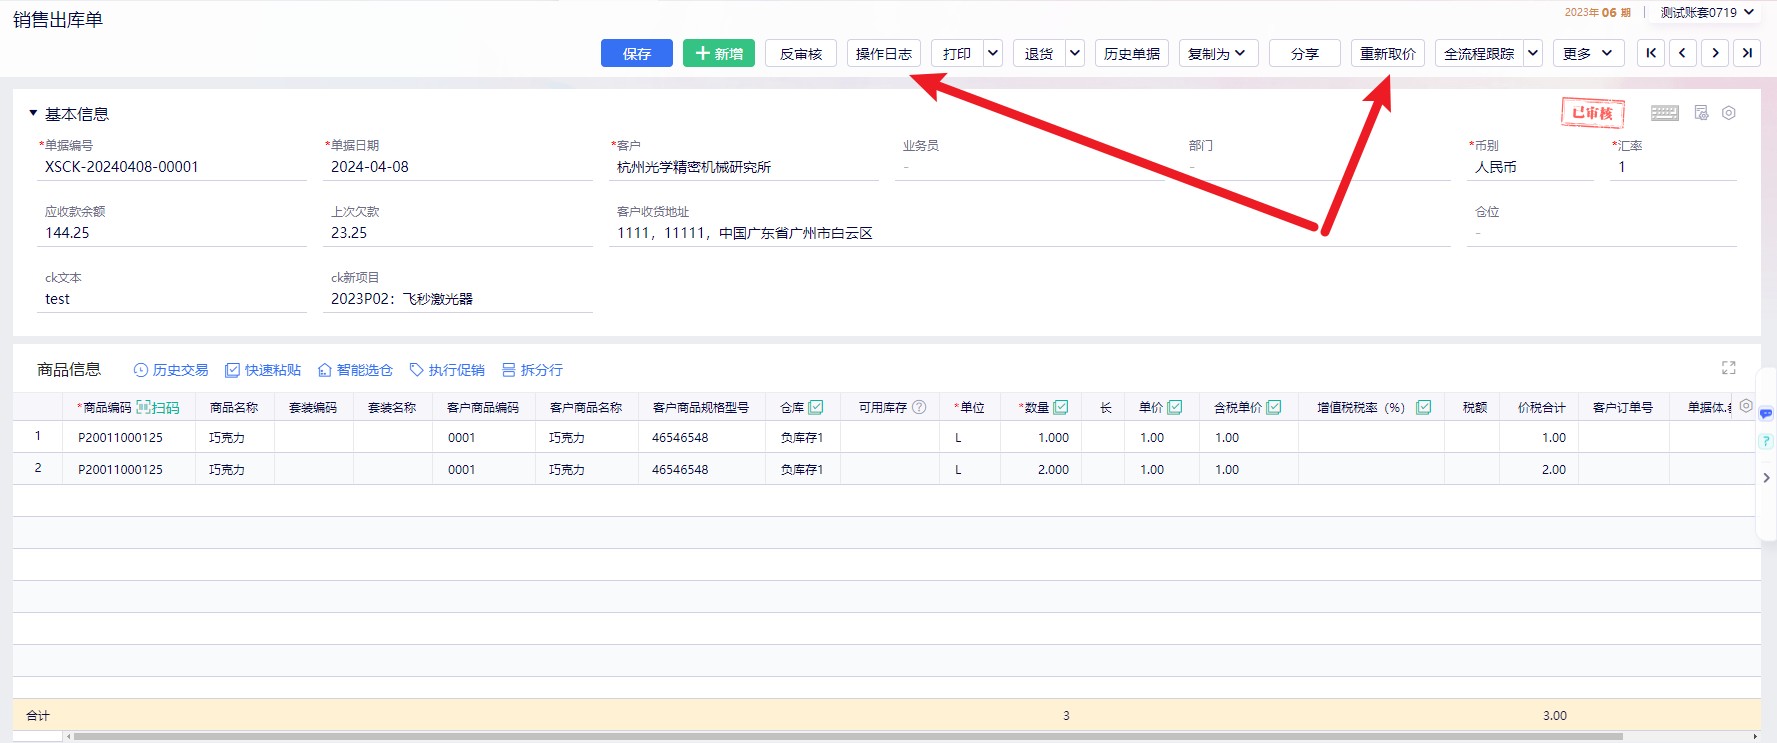Viewport: 1777px width, 743px height.
Task: Open 快速粘贴 quick paste
Action: point(263,370)
